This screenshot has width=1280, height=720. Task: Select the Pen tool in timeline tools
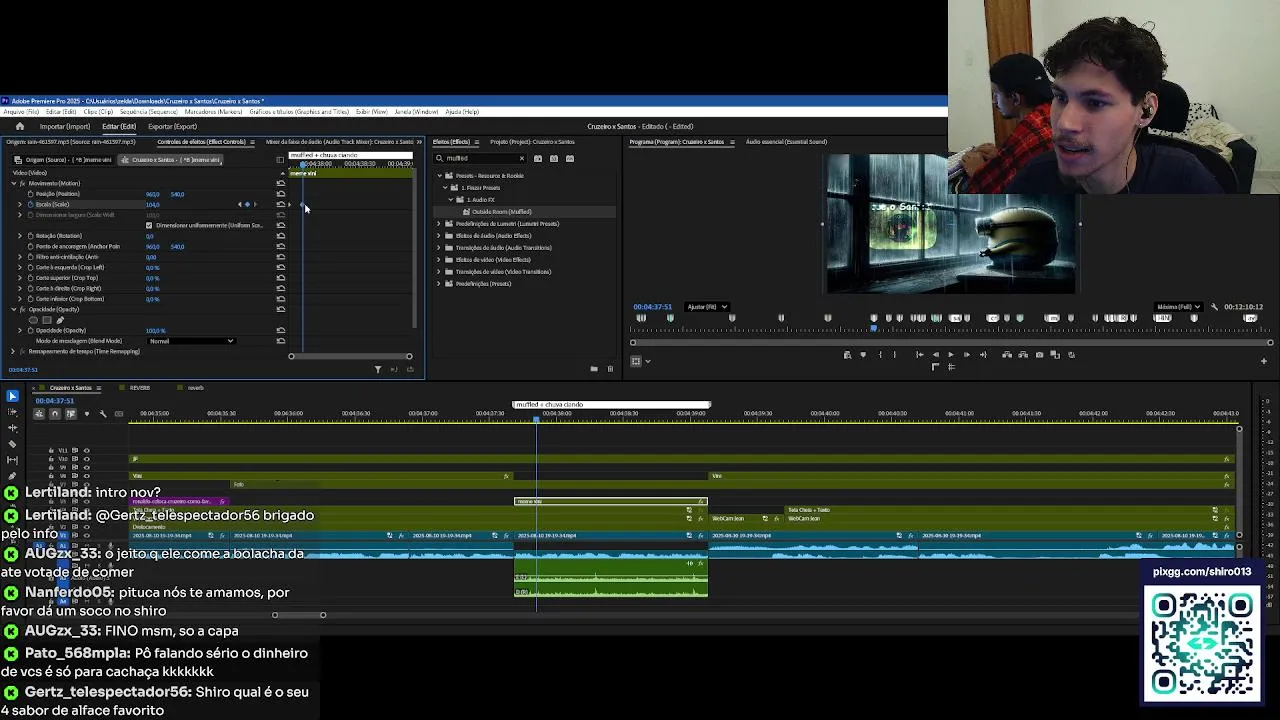pos(12,475)
